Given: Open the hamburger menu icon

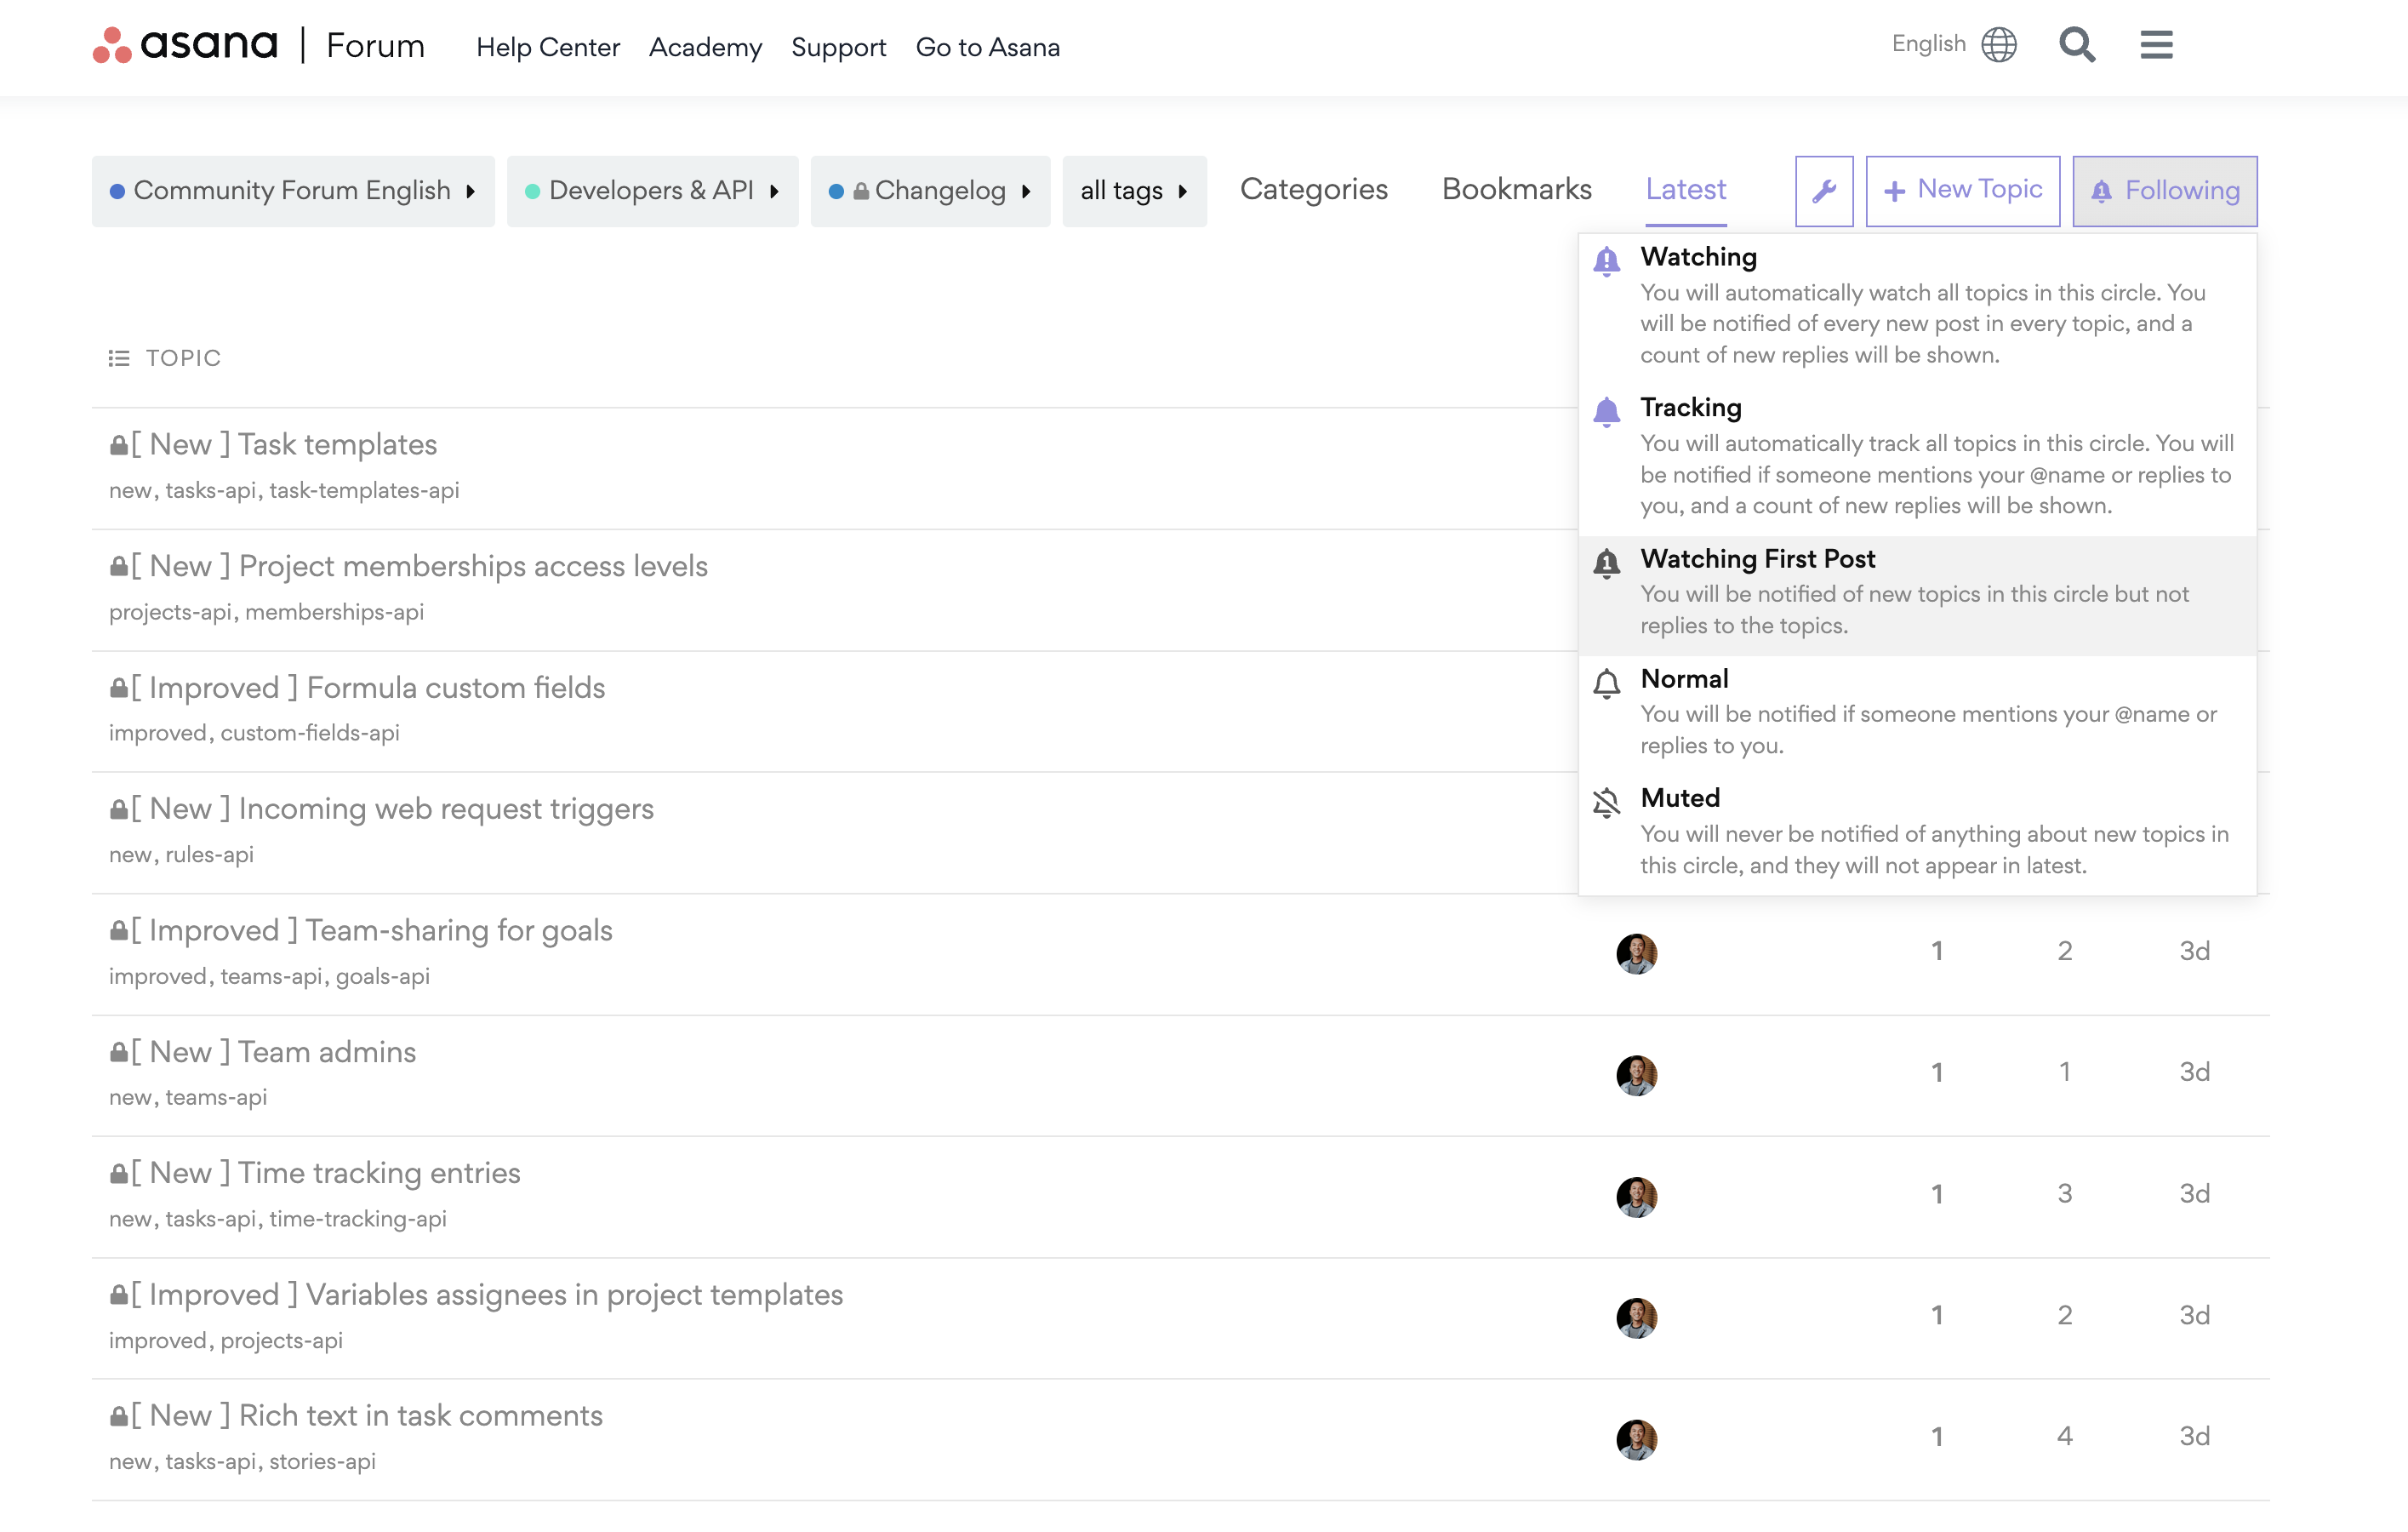Looking at the screenshot, I should (2156, 45).
